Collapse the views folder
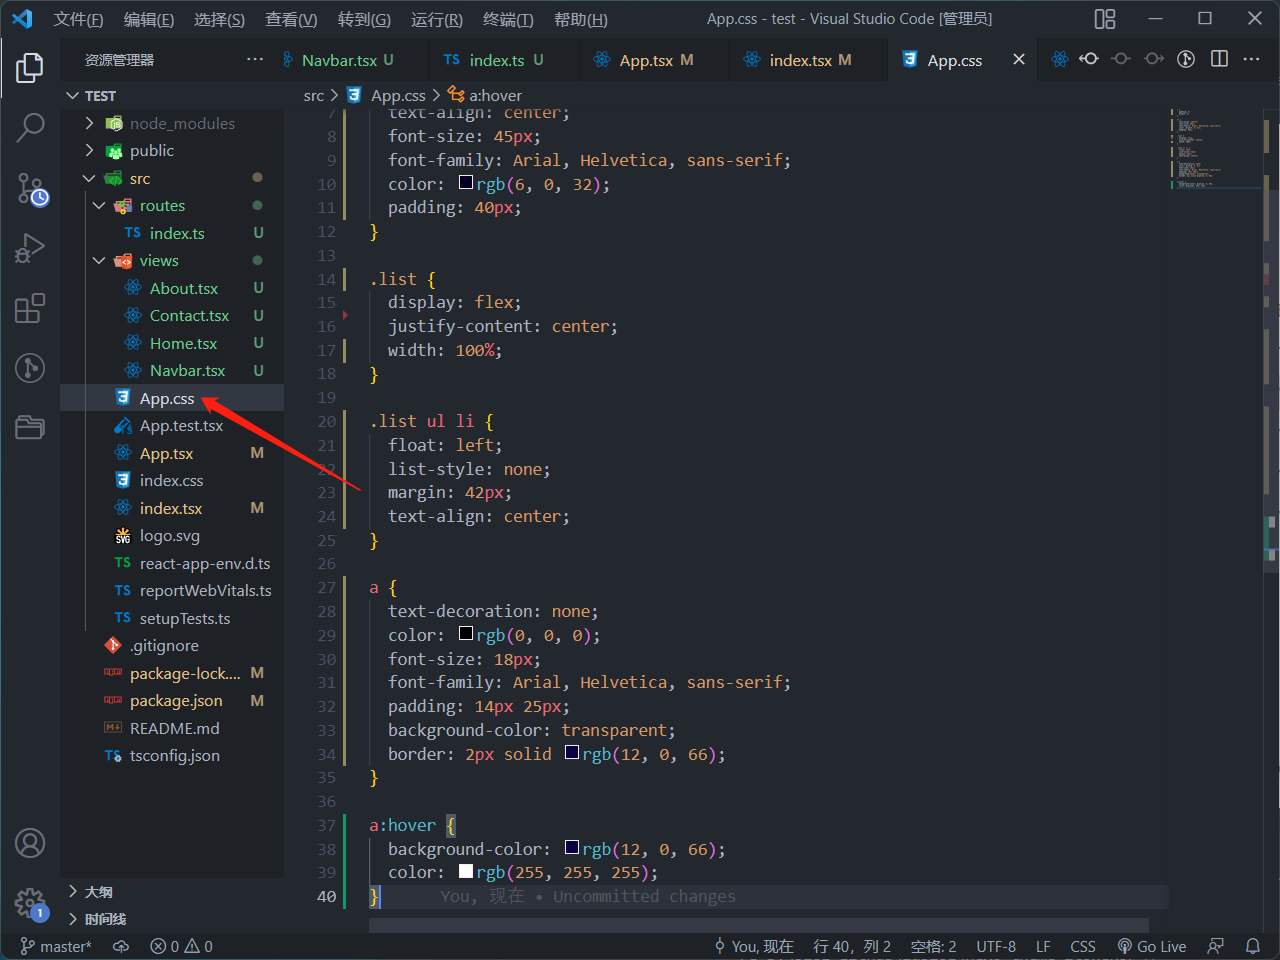1280x960 pixels. pos(98,260)
